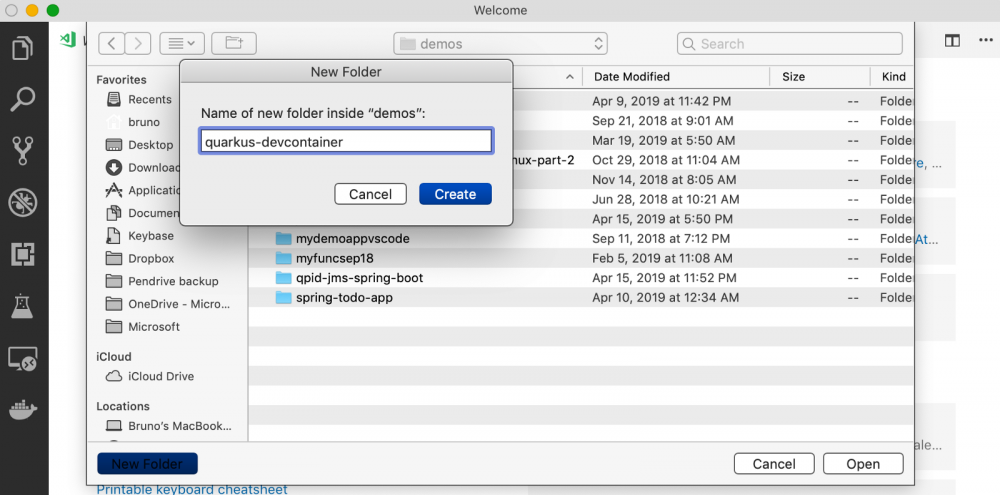Viewport: 1000px width, 495px height.
Task: Open the Extensions view
Action: 23,255
